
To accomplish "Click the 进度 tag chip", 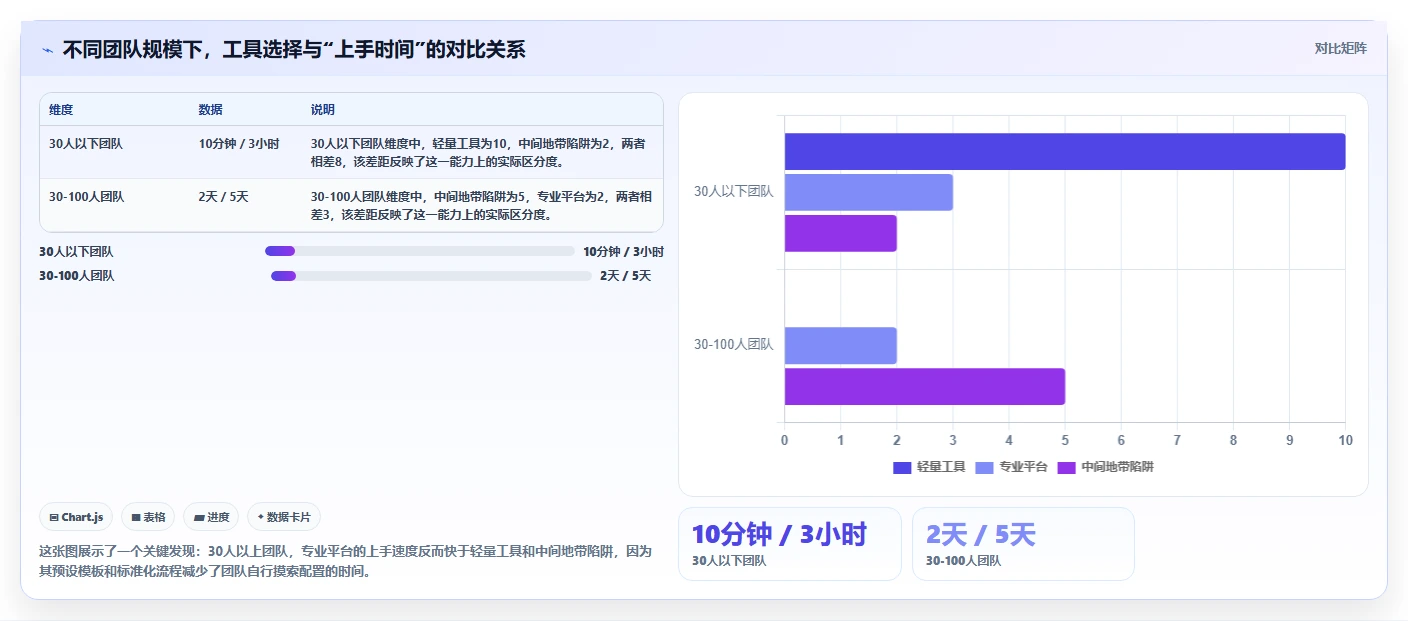I will coord(211,517).
